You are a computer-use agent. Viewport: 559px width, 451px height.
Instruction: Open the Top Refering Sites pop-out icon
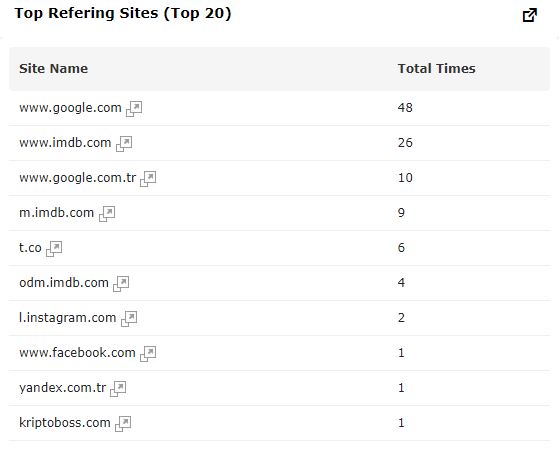tap(530, 15)
